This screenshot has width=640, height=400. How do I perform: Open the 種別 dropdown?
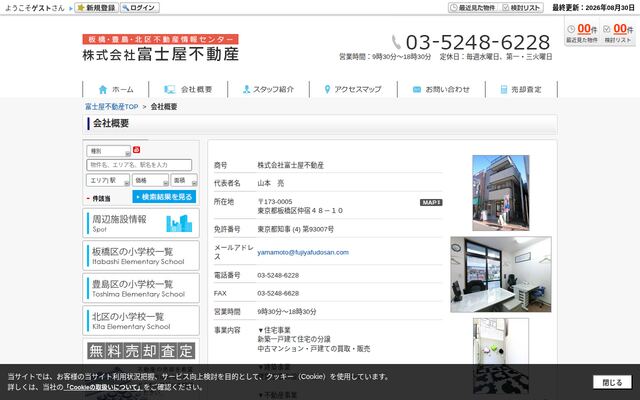click(109, 151)
